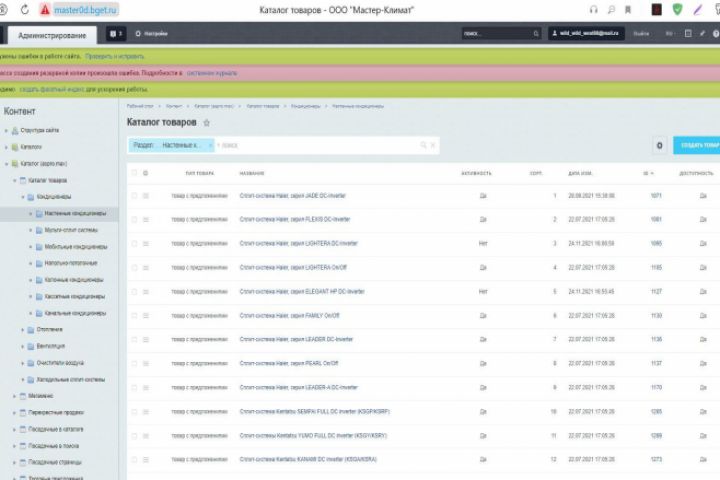Open row actions menu for JADE product
720x480 pixels.
pos(146,196)
